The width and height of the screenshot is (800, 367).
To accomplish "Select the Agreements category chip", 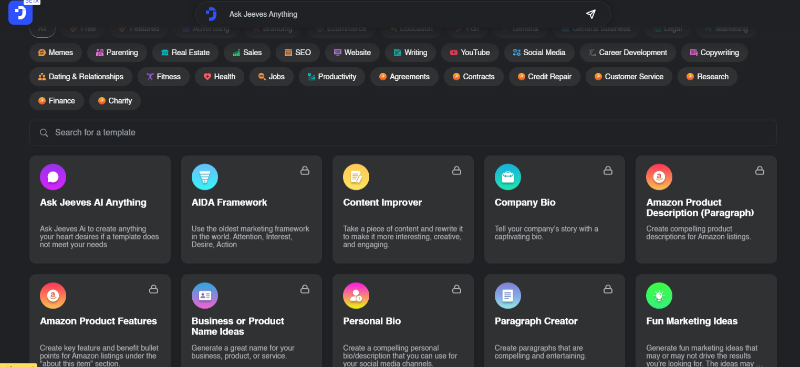I will click(405, 77).
